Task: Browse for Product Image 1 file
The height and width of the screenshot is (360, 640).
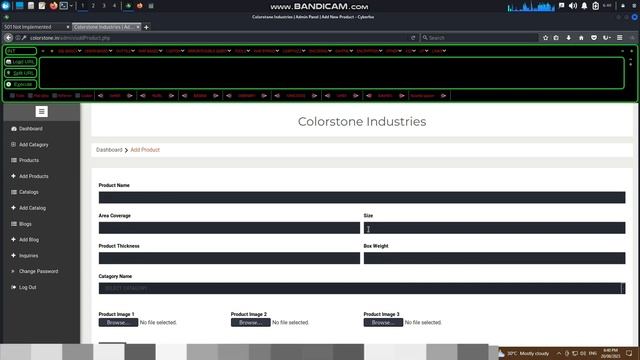Action: [x=118, y=322]
